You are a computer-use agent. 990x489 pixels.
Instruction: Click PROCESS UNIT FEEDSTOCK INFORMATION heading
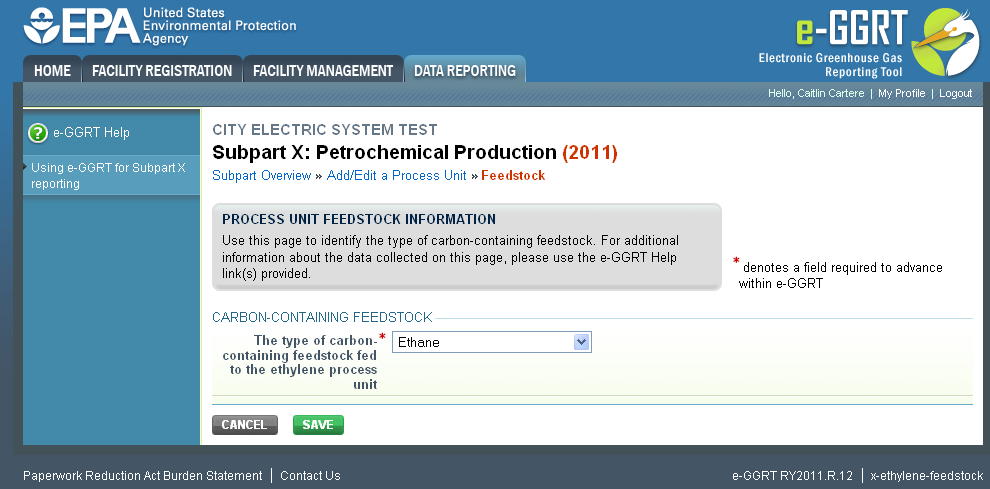click(x=359, y=219)
